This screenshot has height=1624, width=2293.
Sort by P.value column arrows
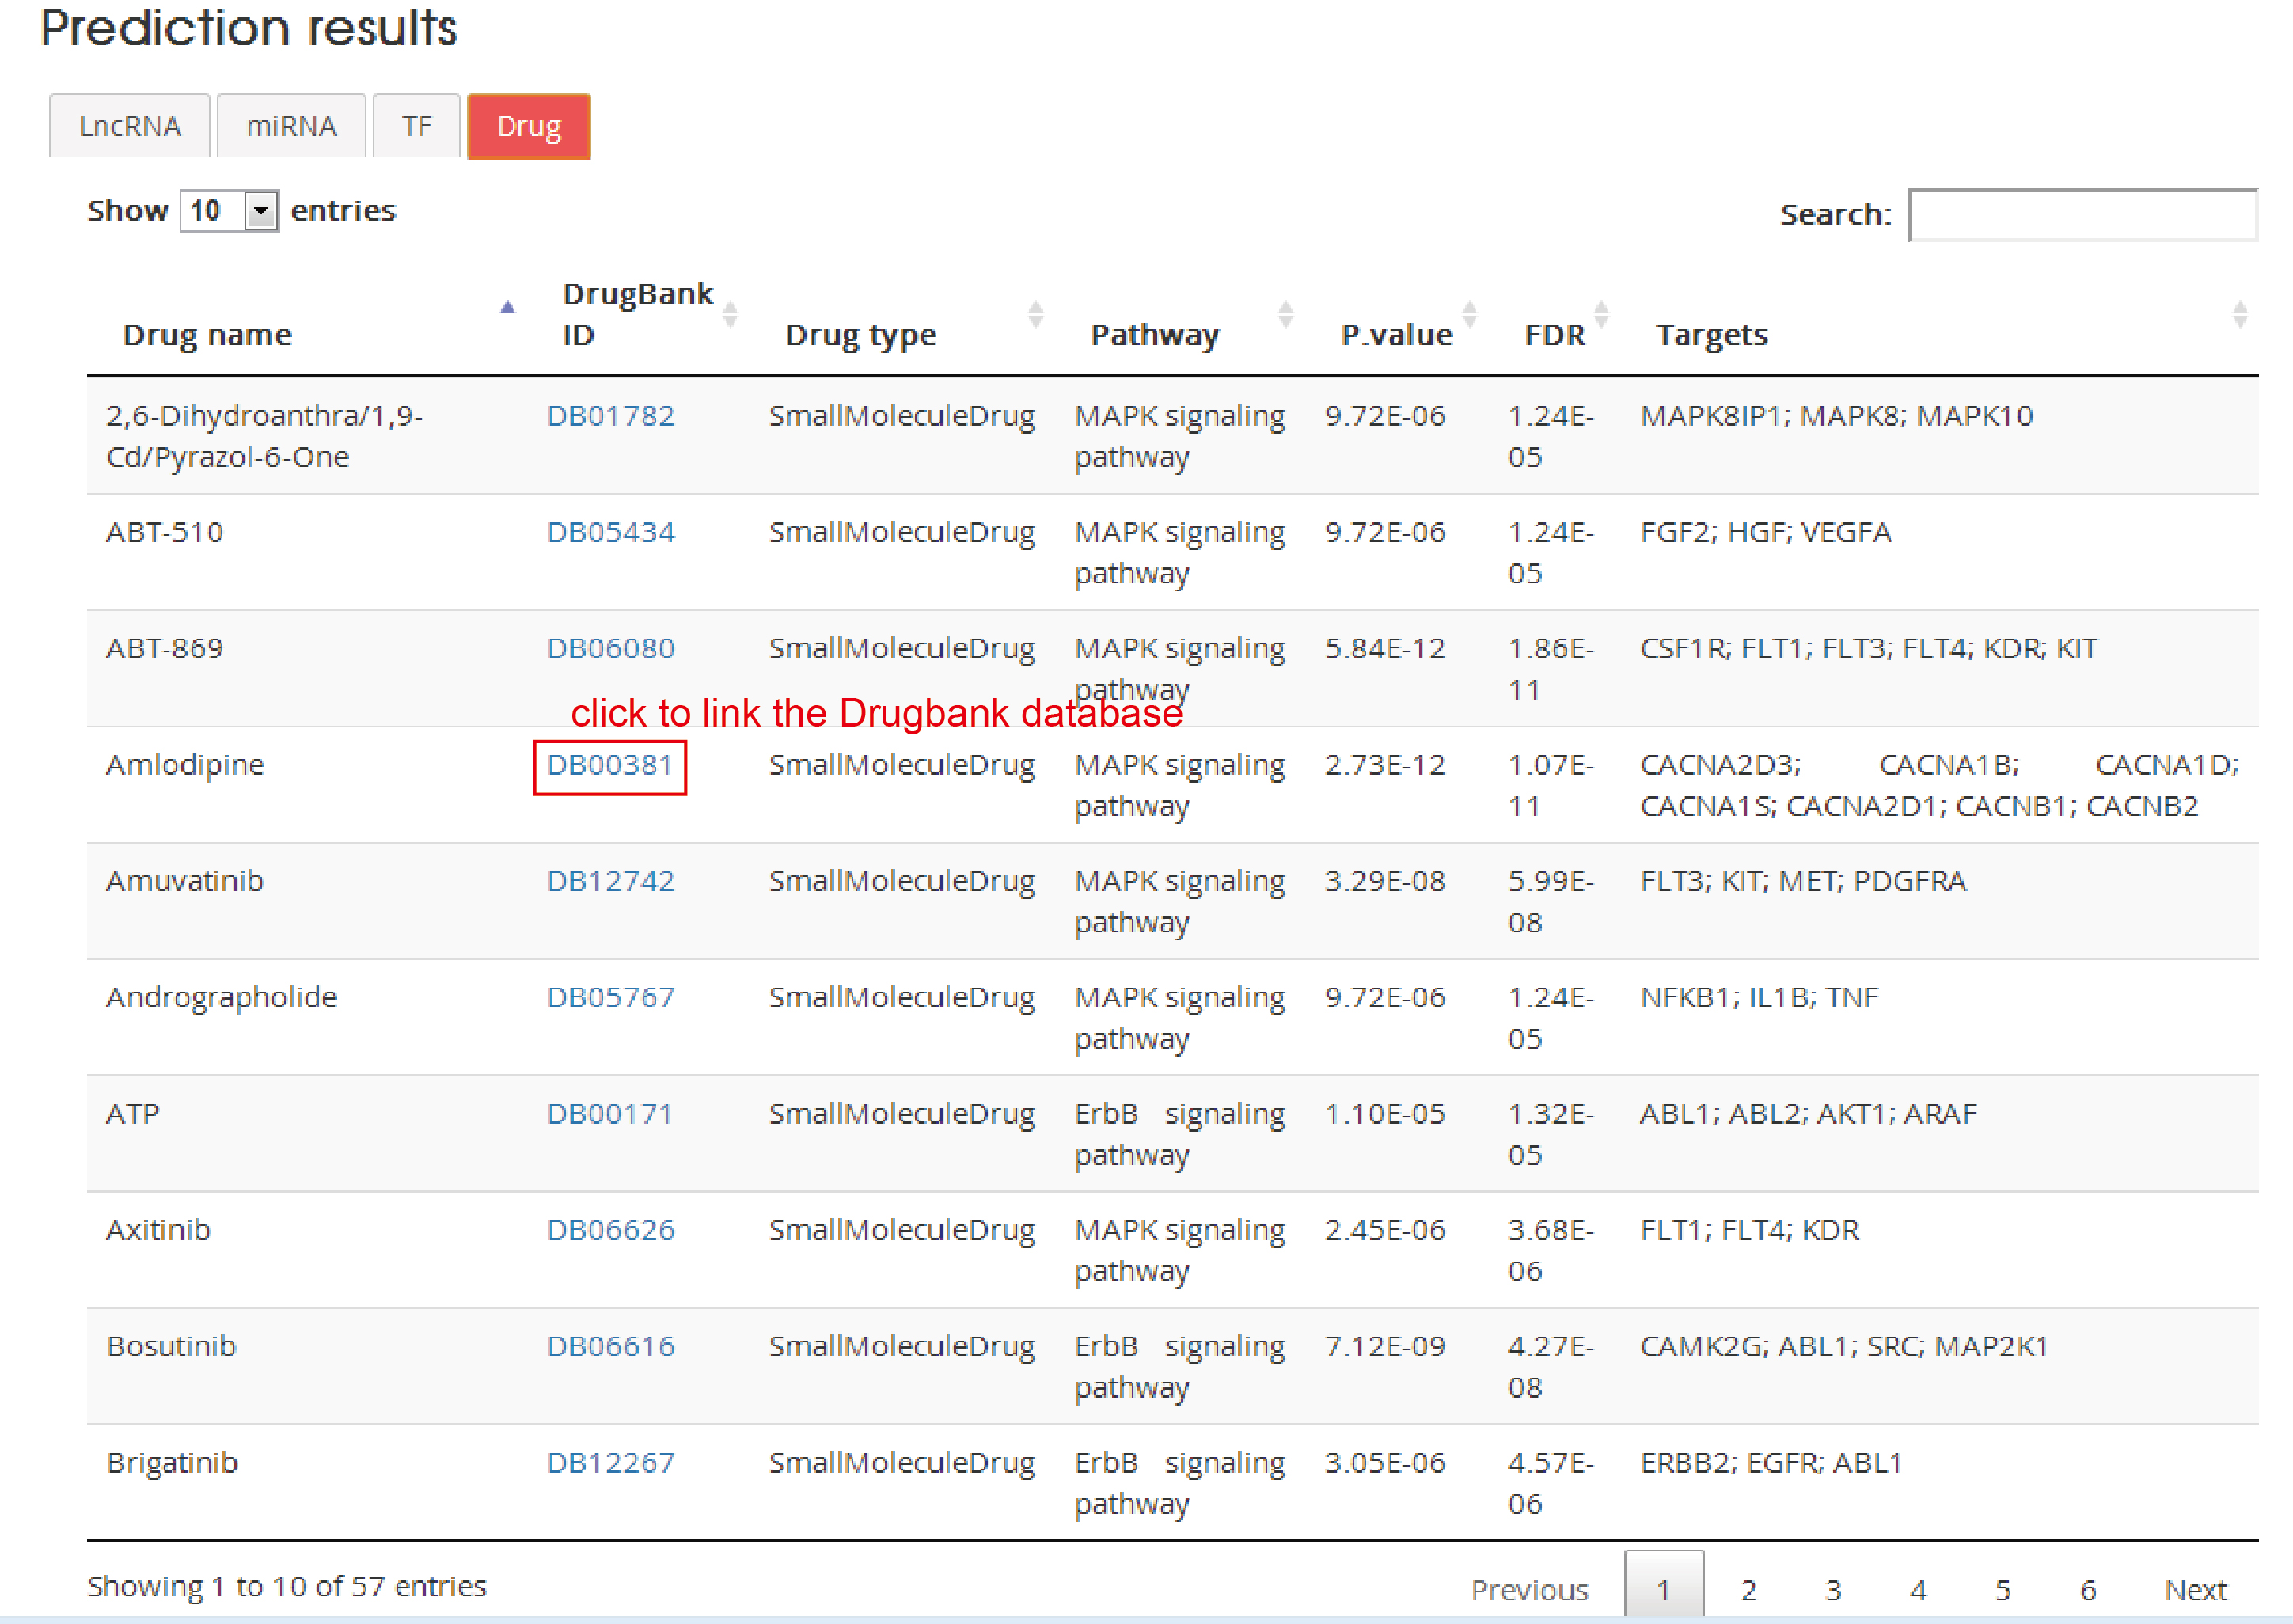[x=1469, y=314]
